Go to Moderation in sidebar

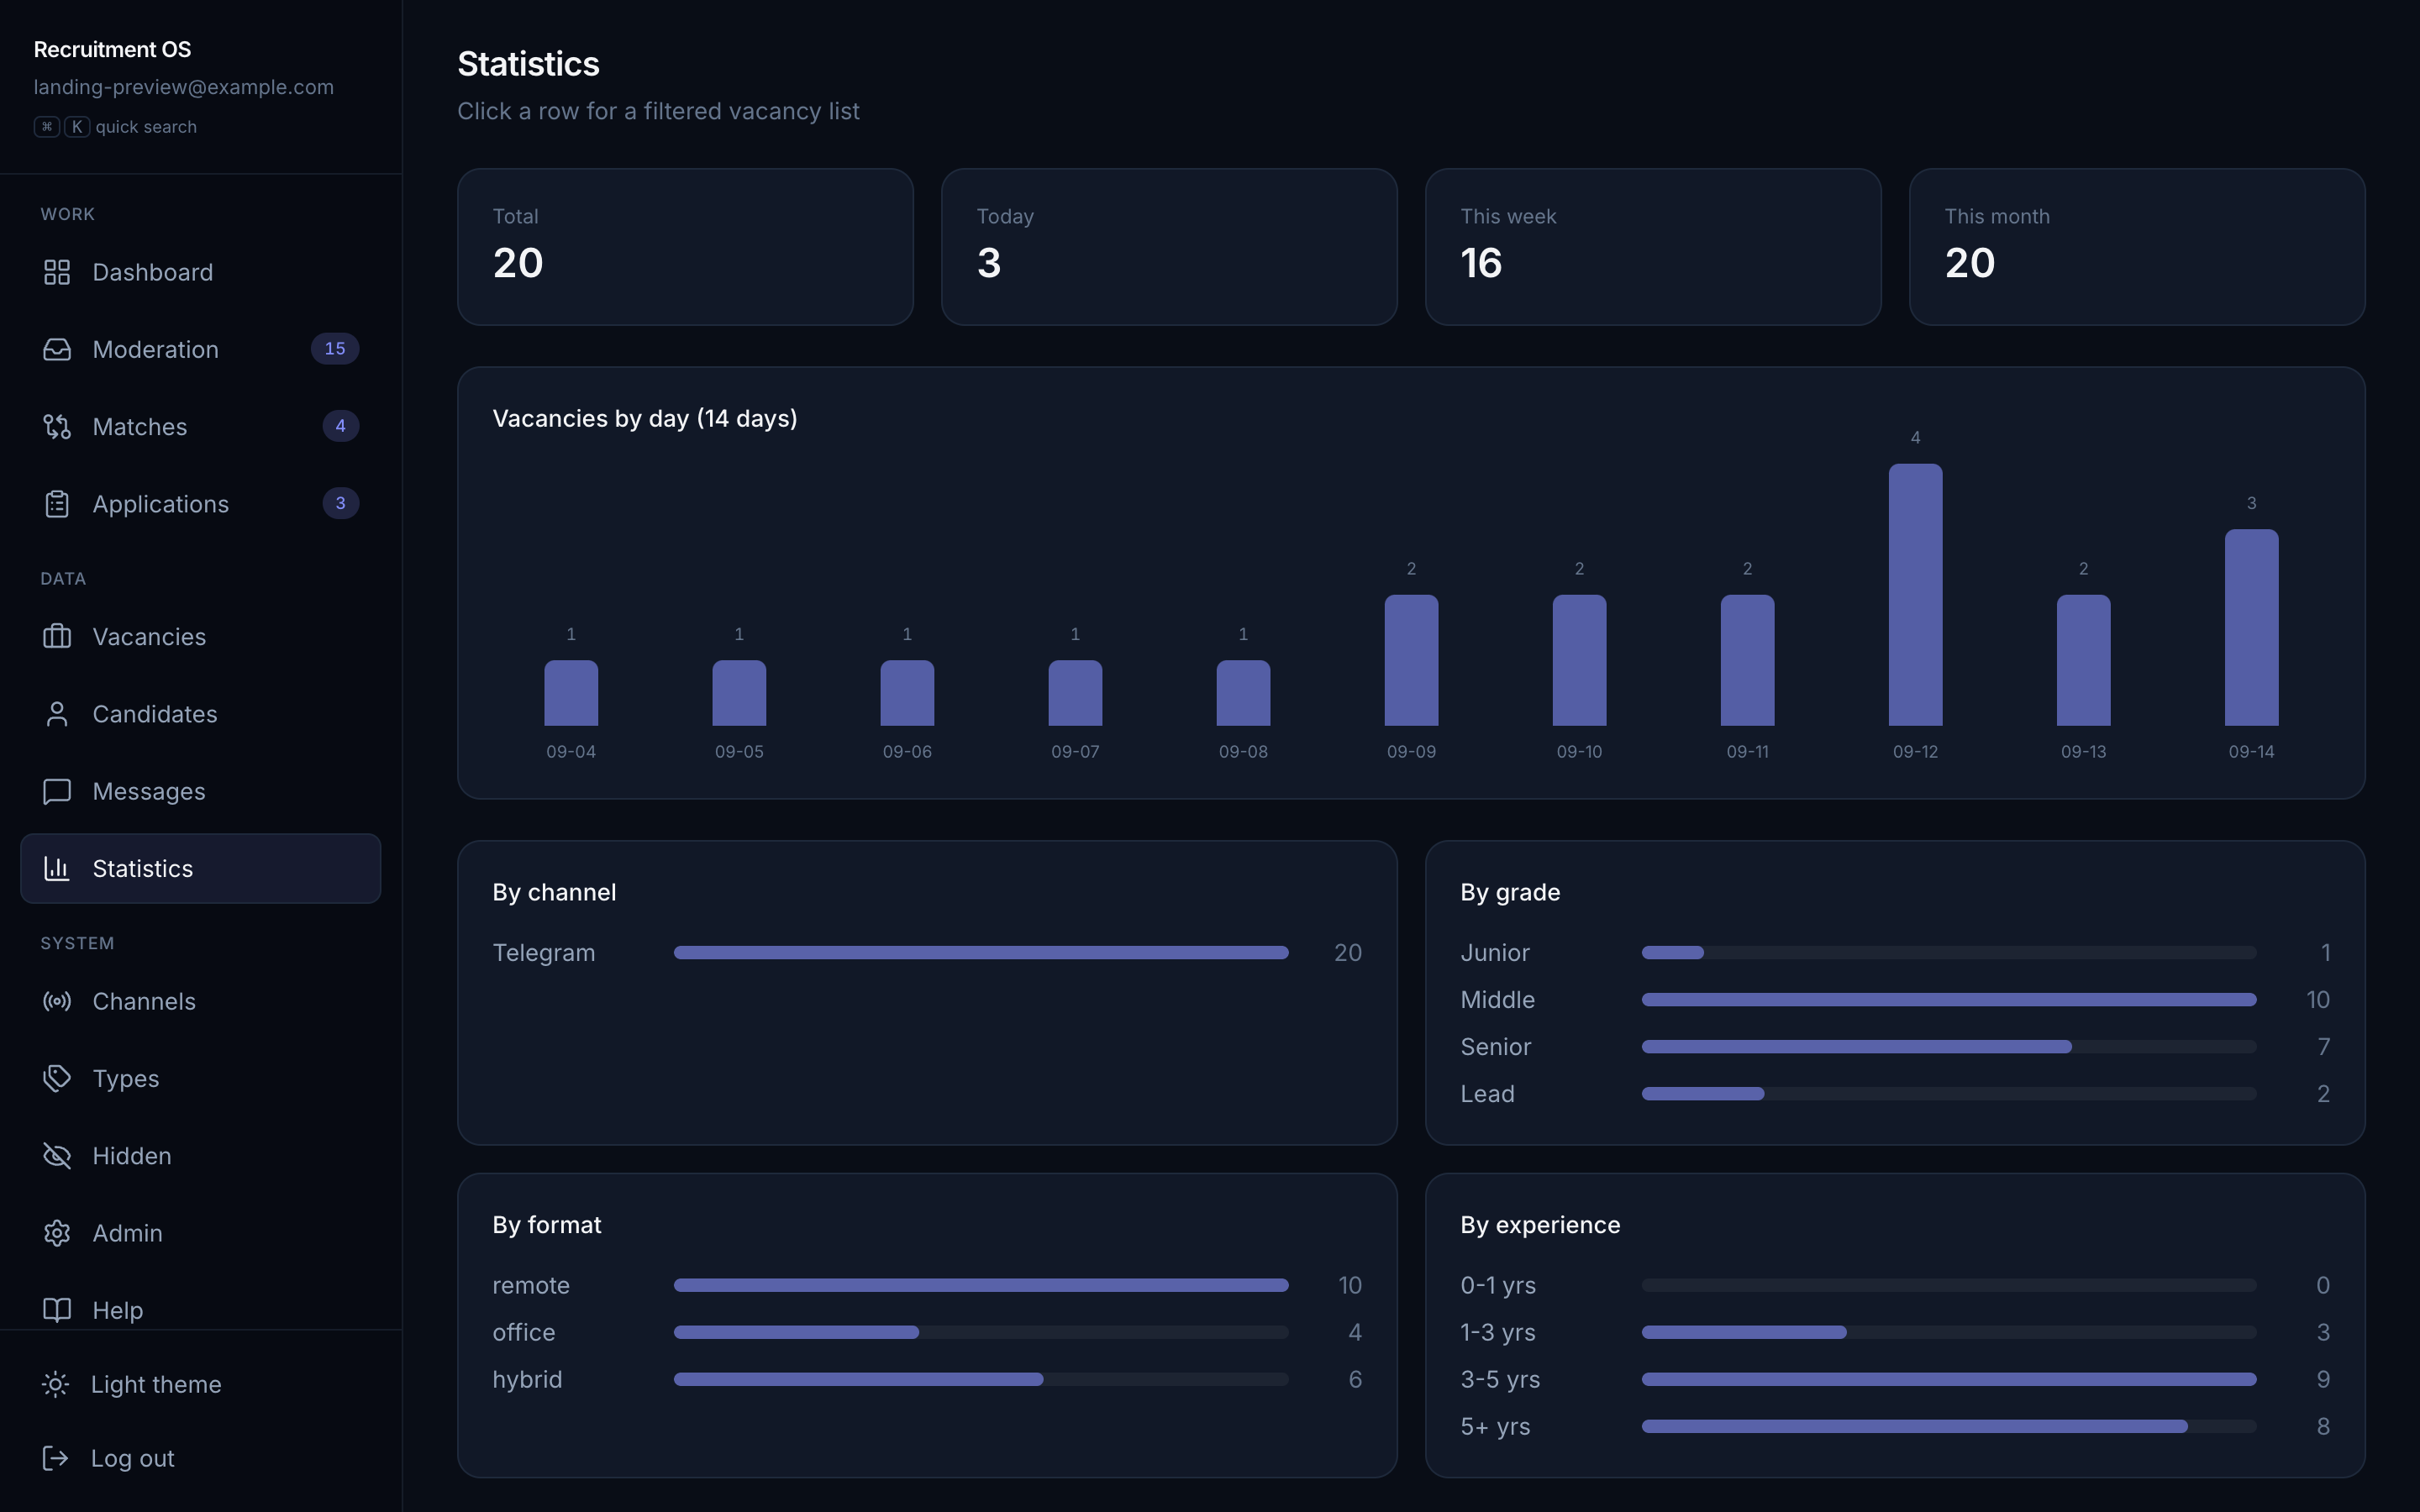(x=200, y=349)
